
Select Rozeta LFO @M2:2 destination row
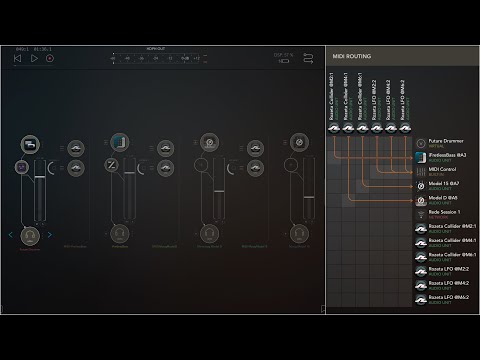tap(446, 271)
